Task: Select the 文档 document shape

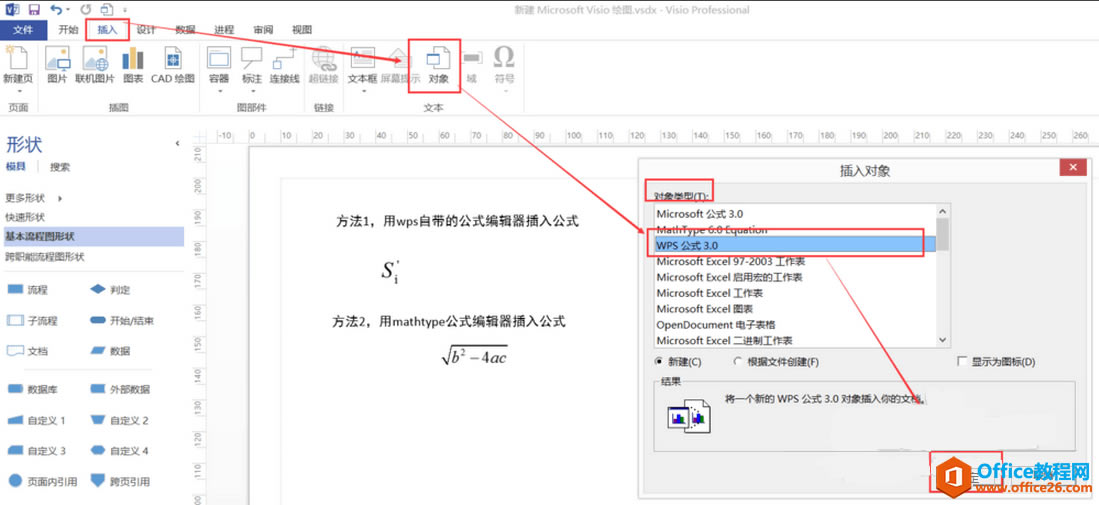Action: (28, 350)
